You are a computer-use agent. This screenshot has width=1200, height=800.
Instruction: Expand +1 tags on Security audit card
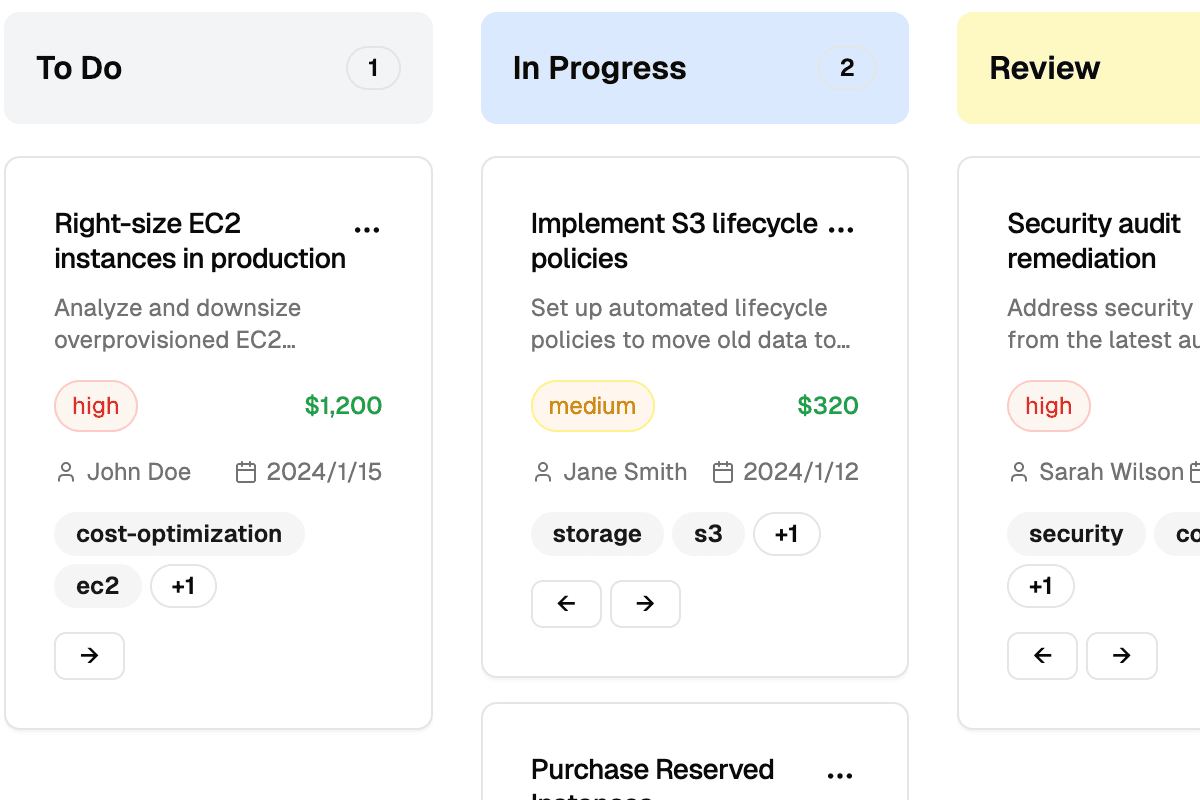coord(1040,586)
